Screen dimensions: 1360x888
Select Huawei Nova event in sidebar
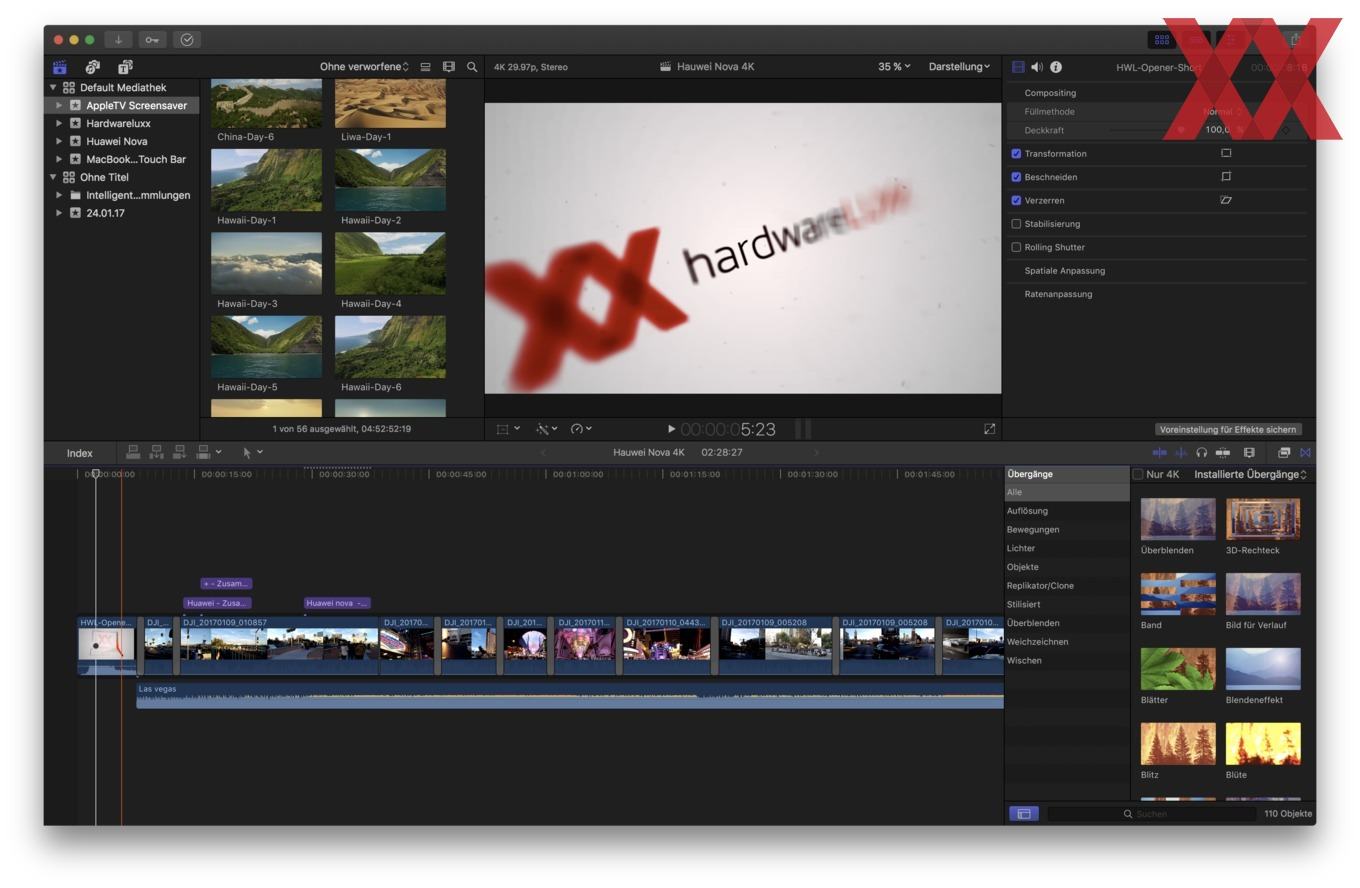point(117,141)
